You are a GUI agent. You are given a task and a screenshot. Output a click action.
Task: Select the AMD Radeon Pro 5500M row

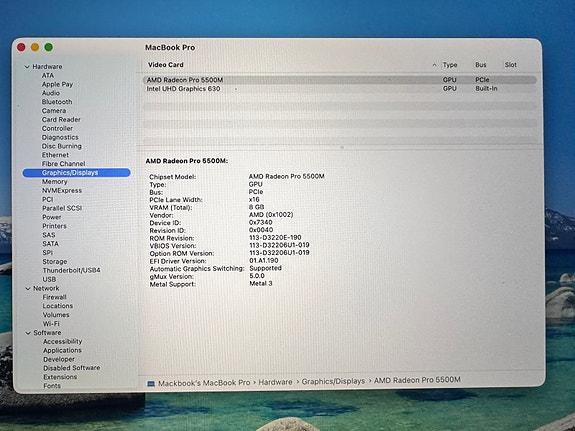pos(340,80)
